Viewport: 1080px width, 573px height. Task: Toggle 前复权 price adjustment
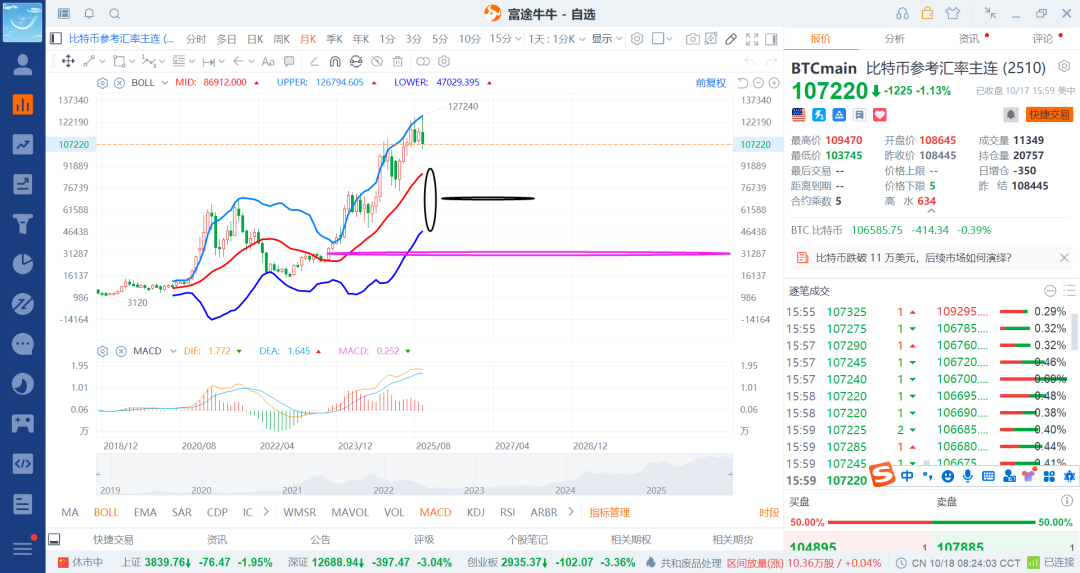click(711, 83)
